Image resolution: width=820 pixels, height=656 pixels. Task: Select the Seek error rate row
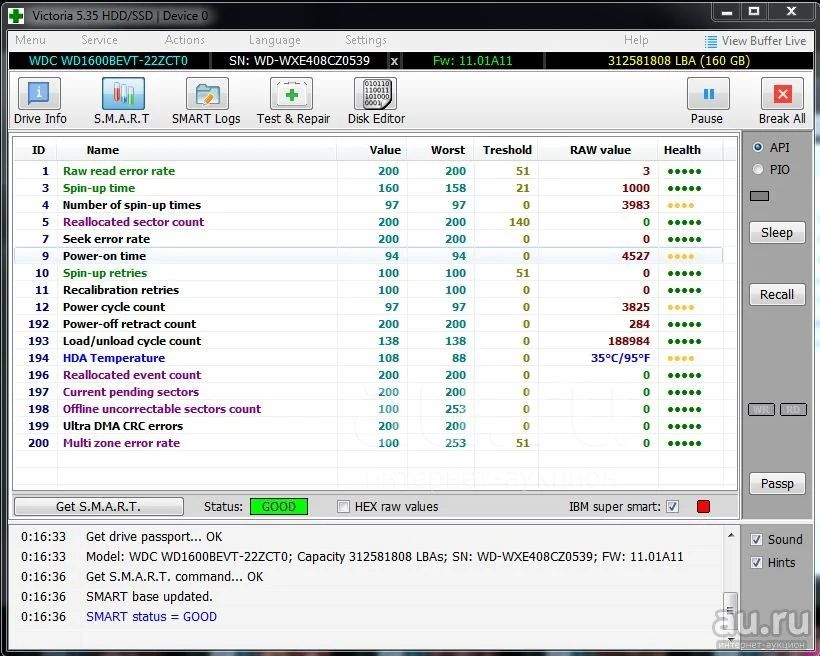click(368, 239)
